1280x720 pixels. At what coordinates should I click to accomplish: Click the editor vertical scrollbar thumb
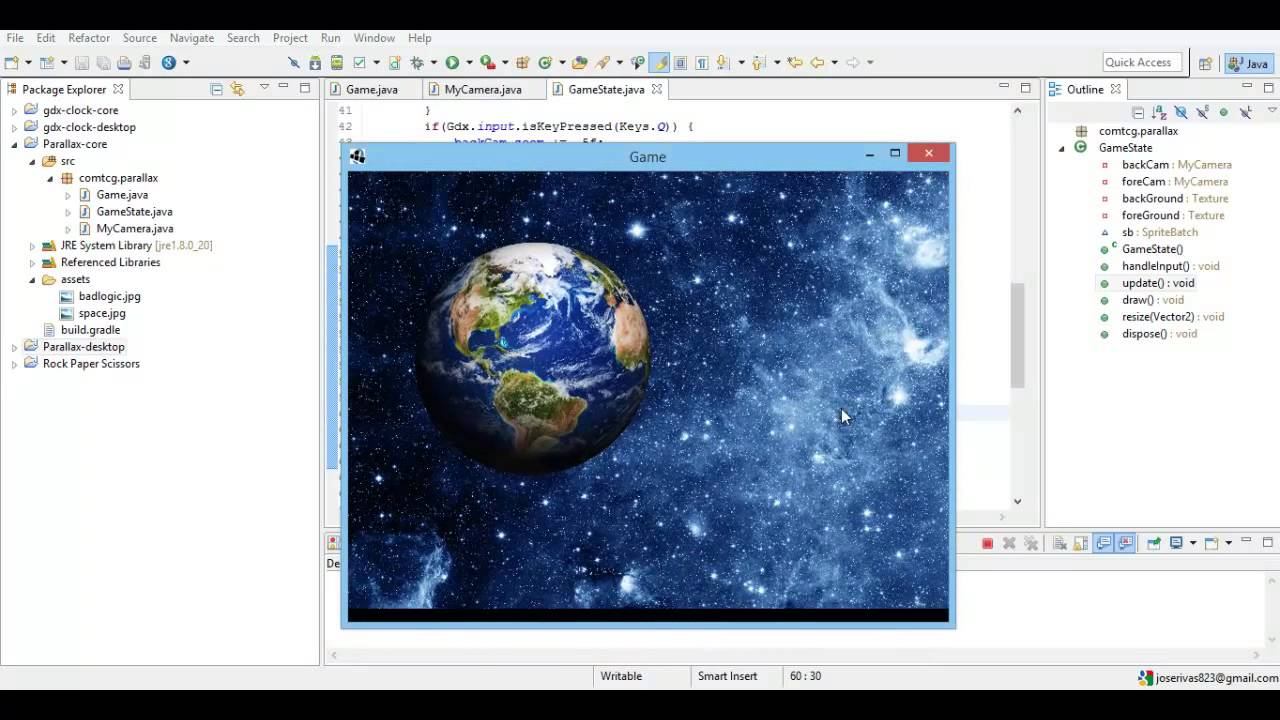[x=1017, y=335]
